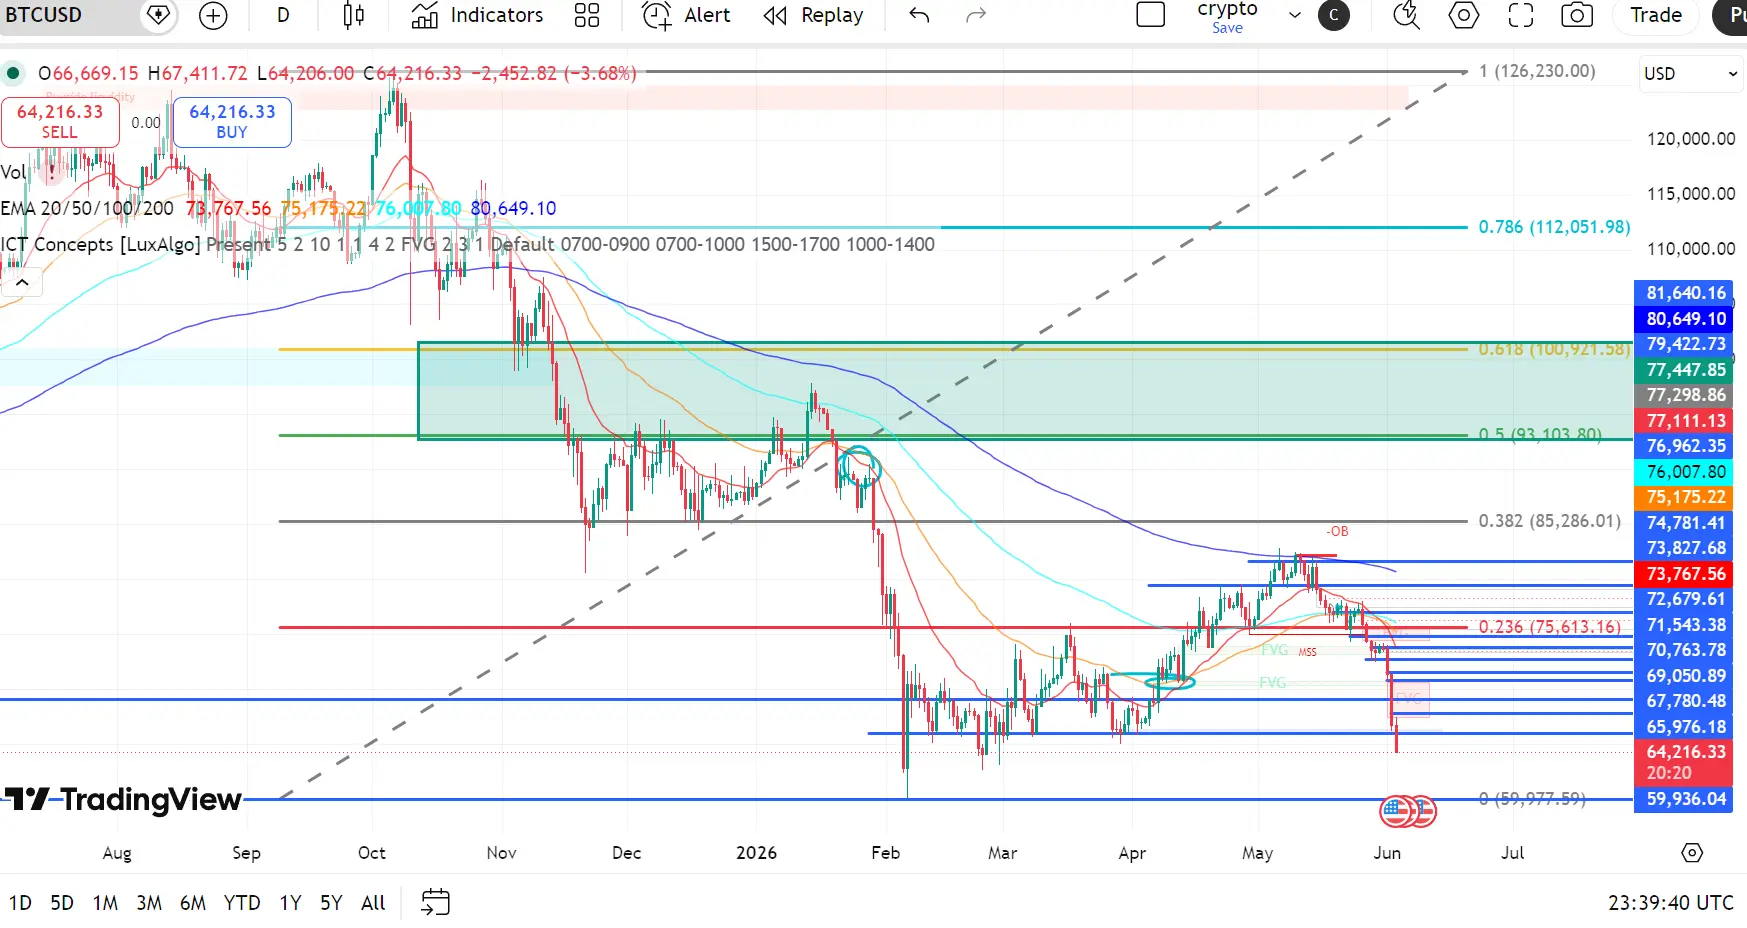Image resolution: width=1747 pixels, height=928 pixels.
Task: Click the 73,767.56 red EMA price label
Action: 1686,574
